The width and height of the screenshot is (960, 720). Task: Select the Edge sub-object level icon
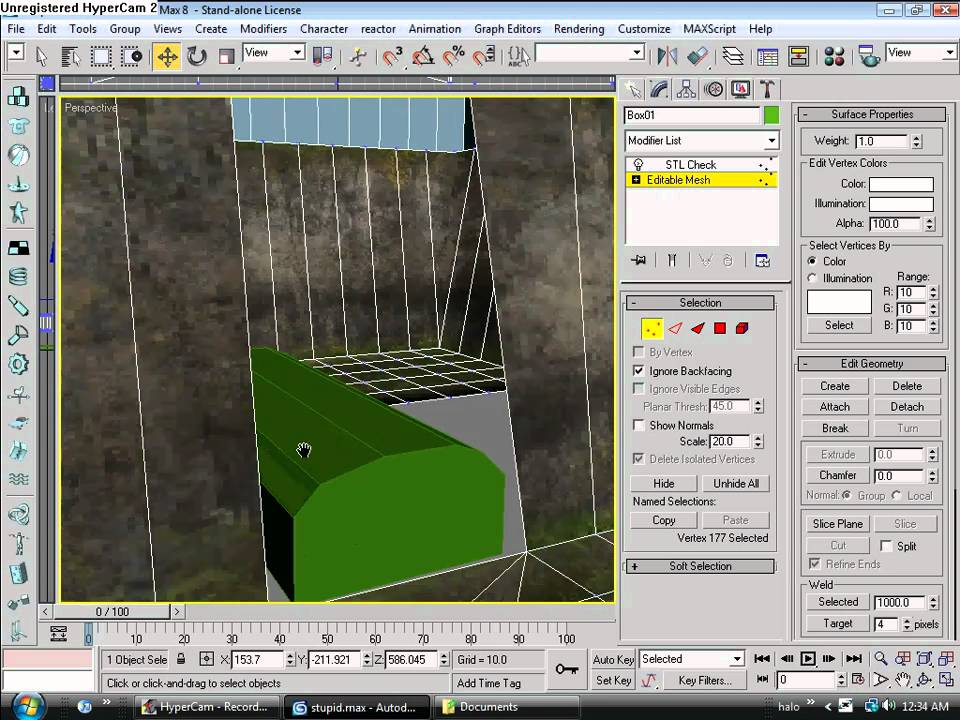(675, 329)
